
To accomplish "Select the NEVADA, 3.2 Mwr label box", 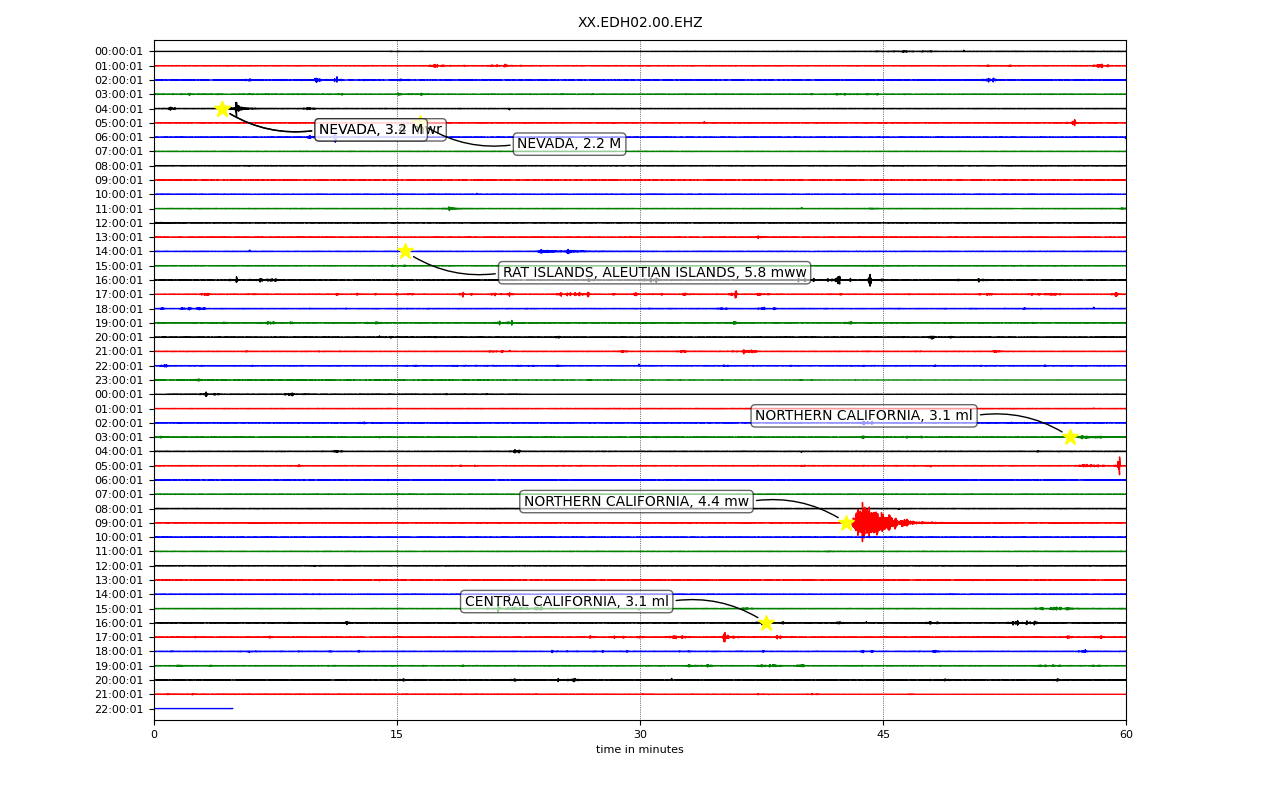I will click(x=380, y=130).
